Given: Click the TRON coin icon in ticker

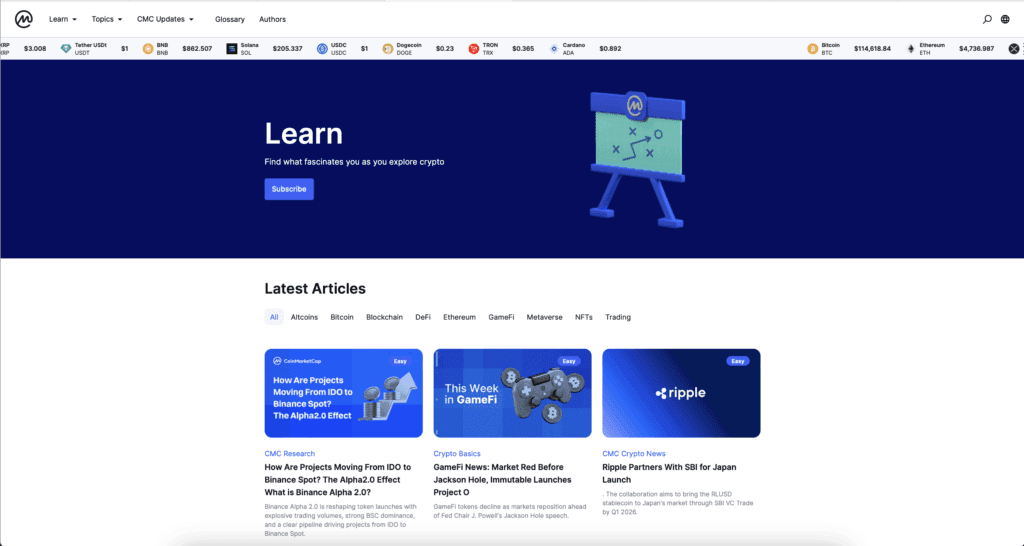Looking at the screenshot, I should 473,48.
